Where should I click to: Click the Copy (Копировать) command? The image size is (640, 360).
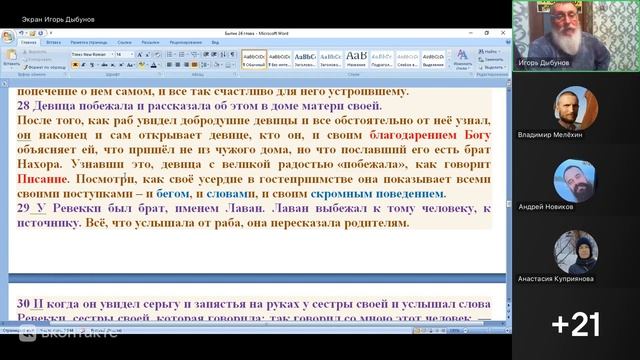[38, 60]
